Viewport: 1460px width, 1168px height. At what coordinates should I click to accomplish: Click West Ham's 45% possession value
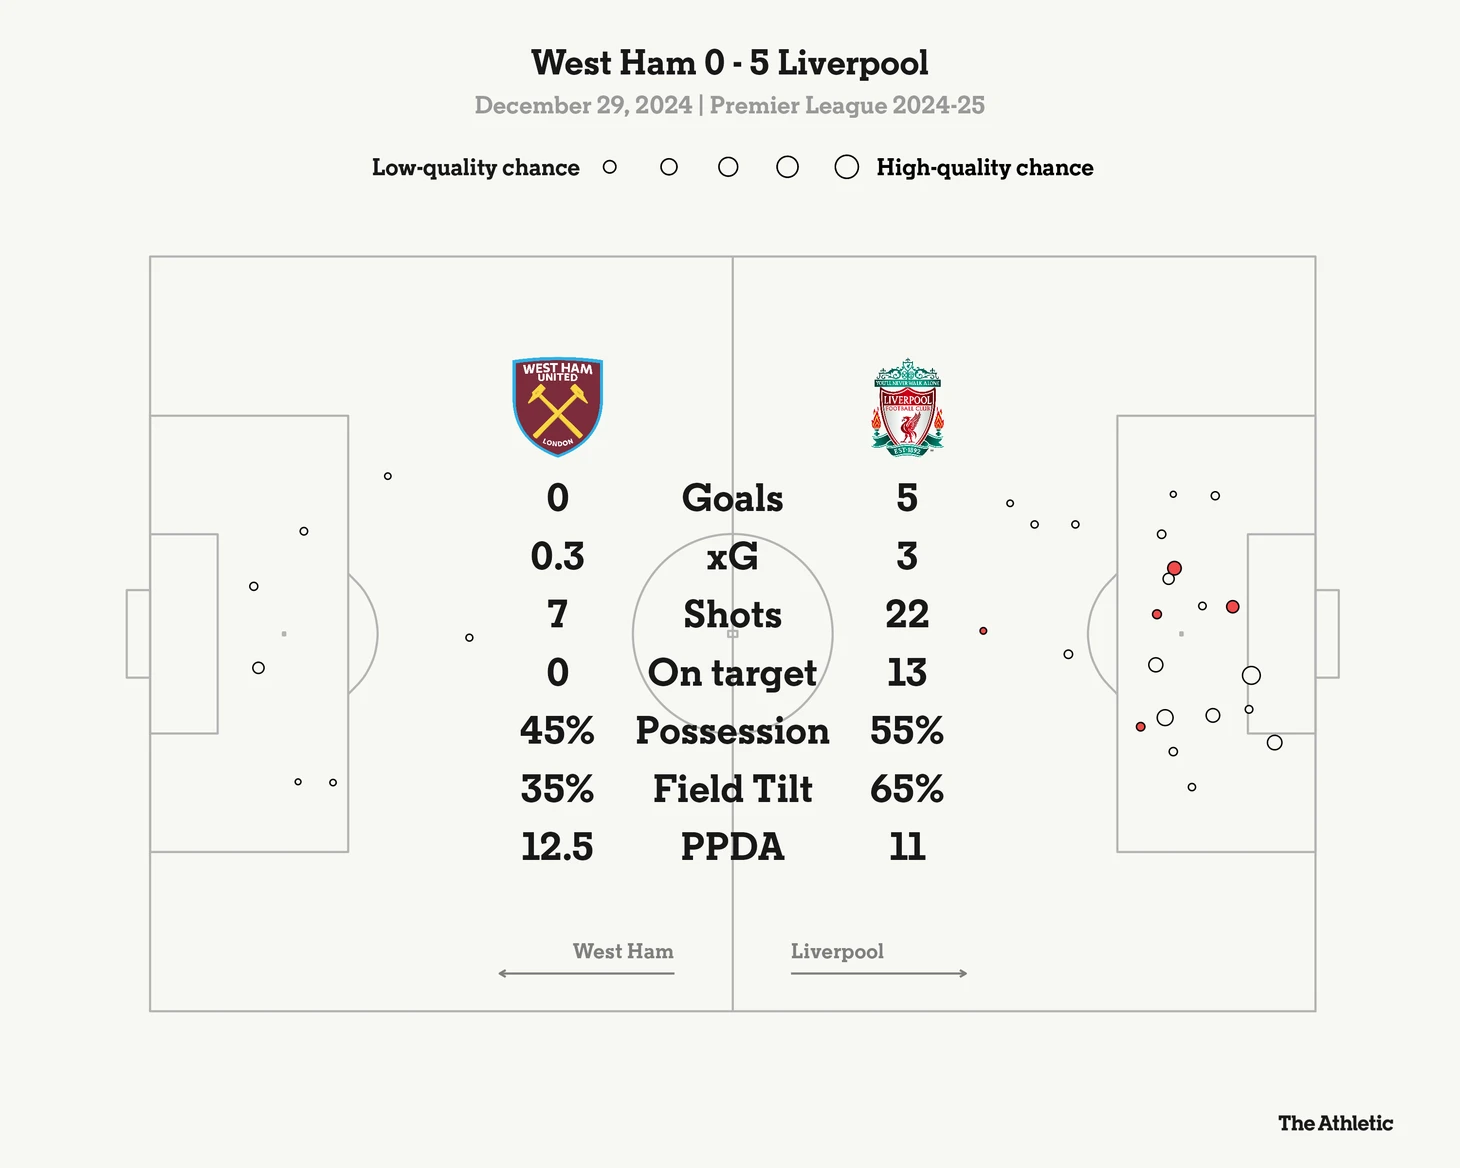tap(557, 731)
